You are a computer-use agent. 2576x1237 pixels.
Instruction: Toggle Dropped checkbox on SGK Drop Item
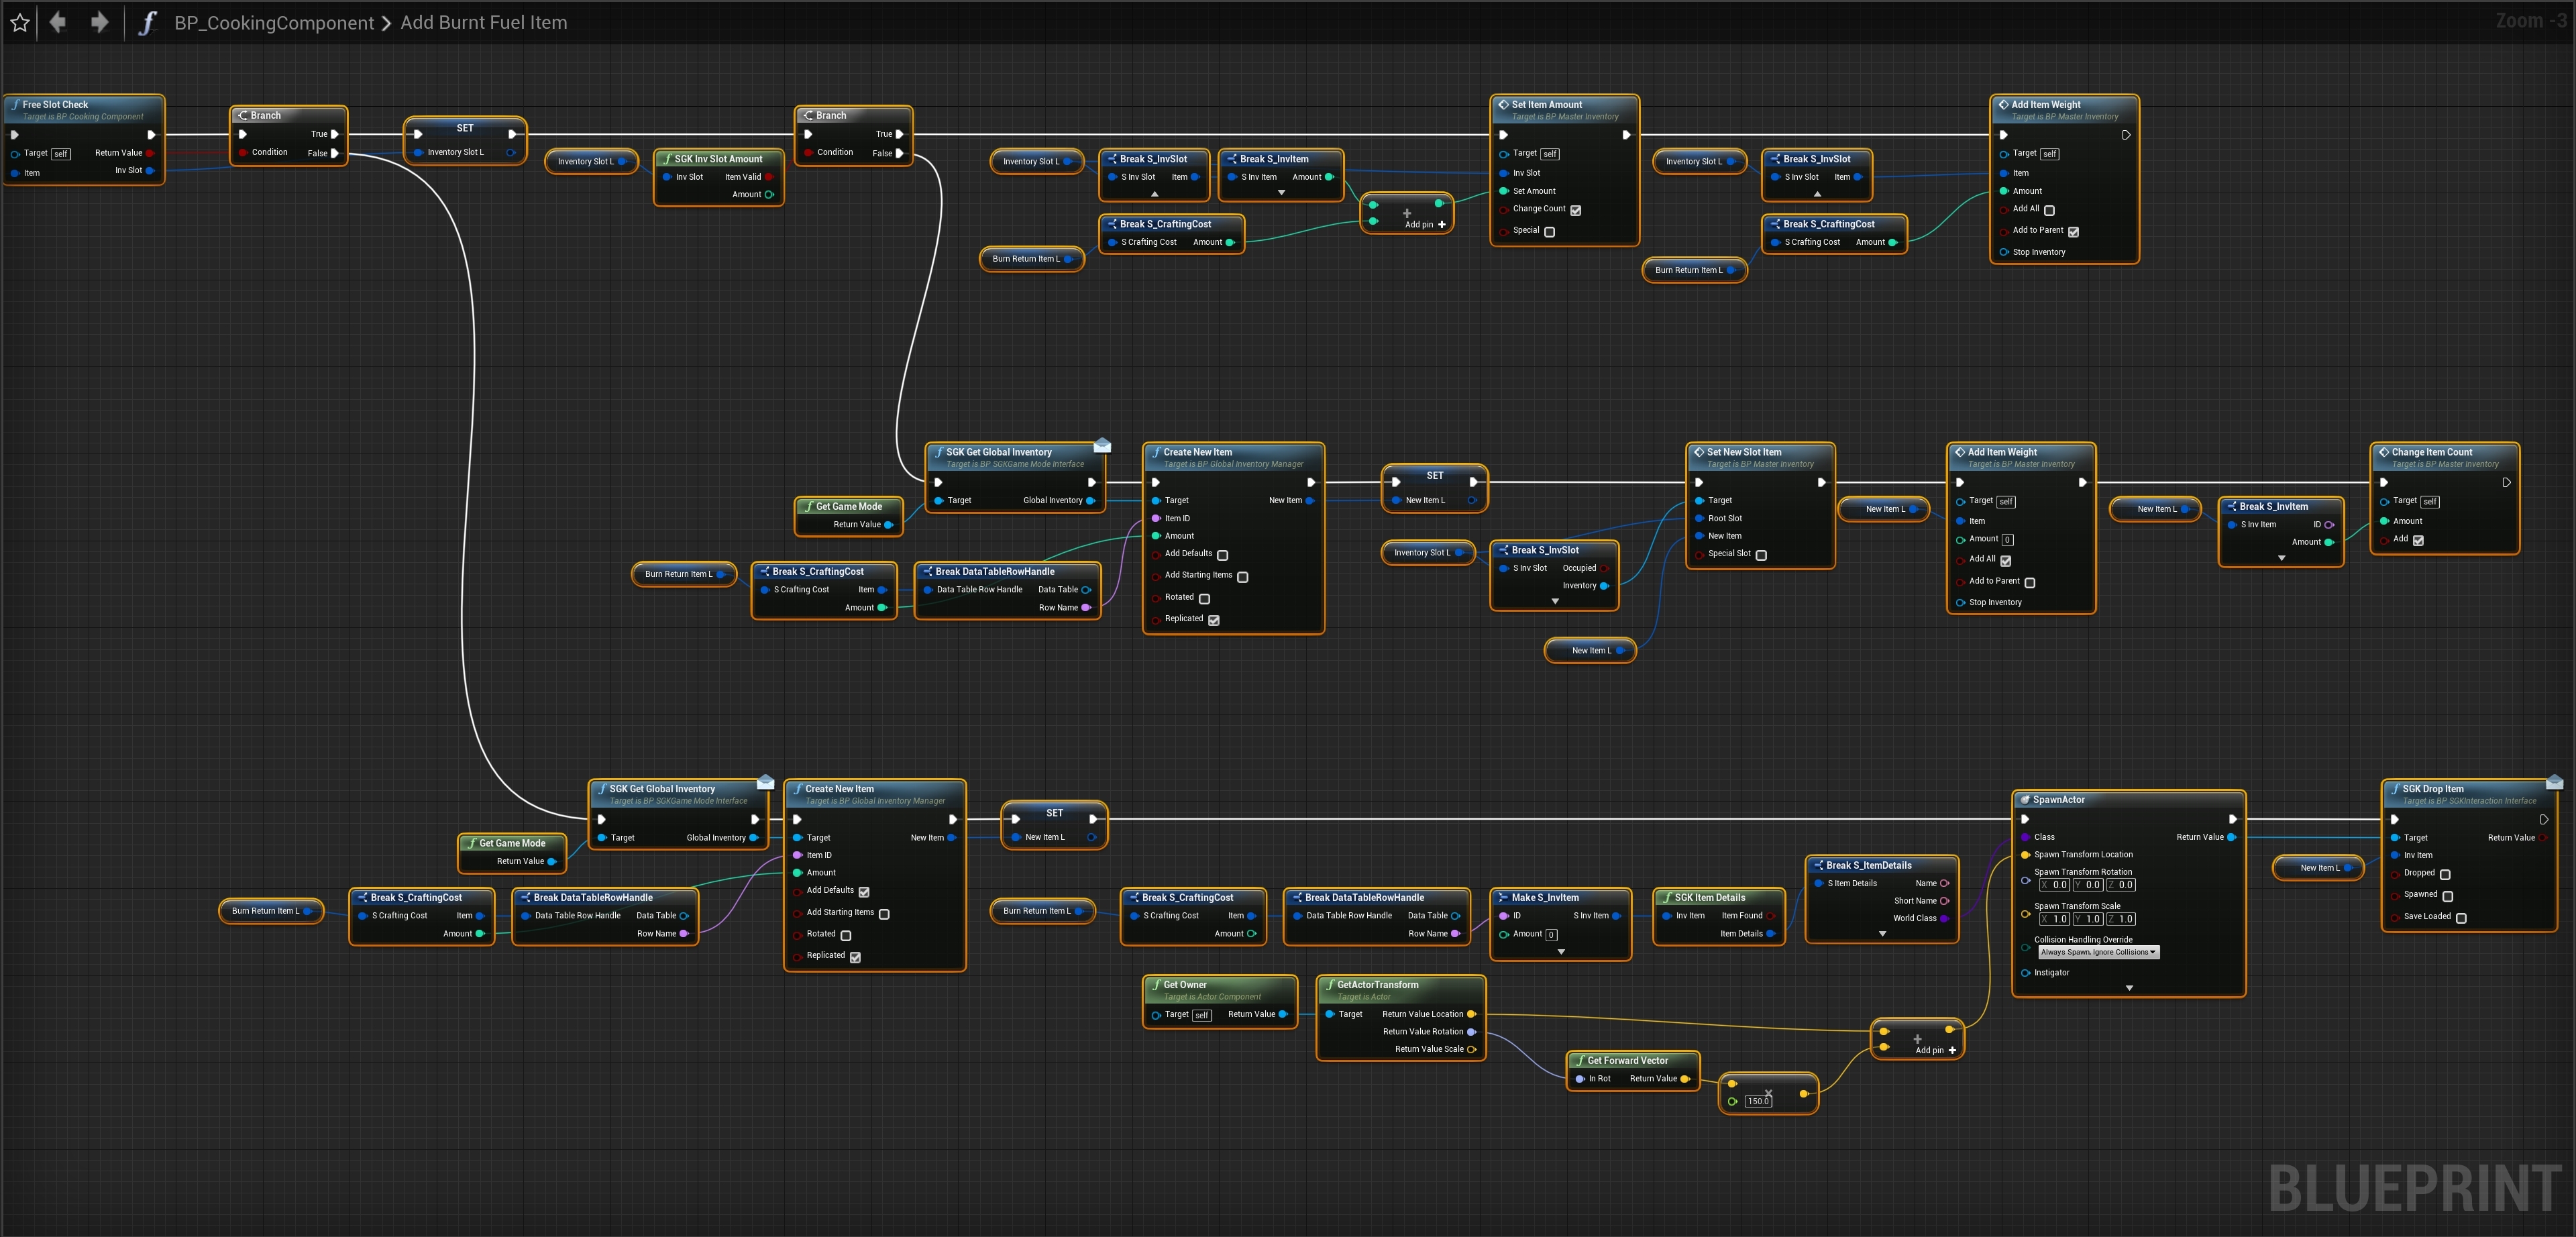click(2445, 874)
